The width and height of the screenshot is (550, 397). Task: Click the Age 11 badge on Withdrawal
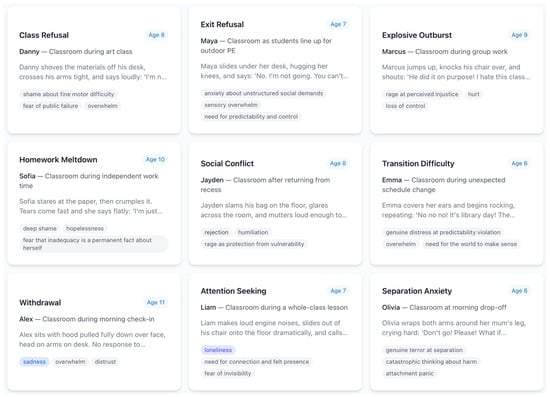coord(156,302)
